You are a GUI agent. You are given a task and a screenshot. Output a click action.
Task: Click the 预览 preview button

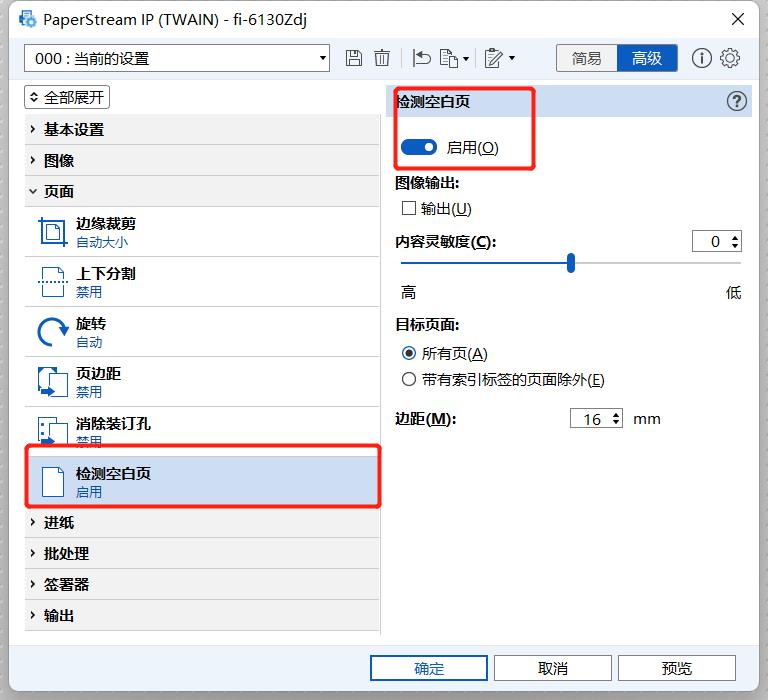tap(676, 668)
